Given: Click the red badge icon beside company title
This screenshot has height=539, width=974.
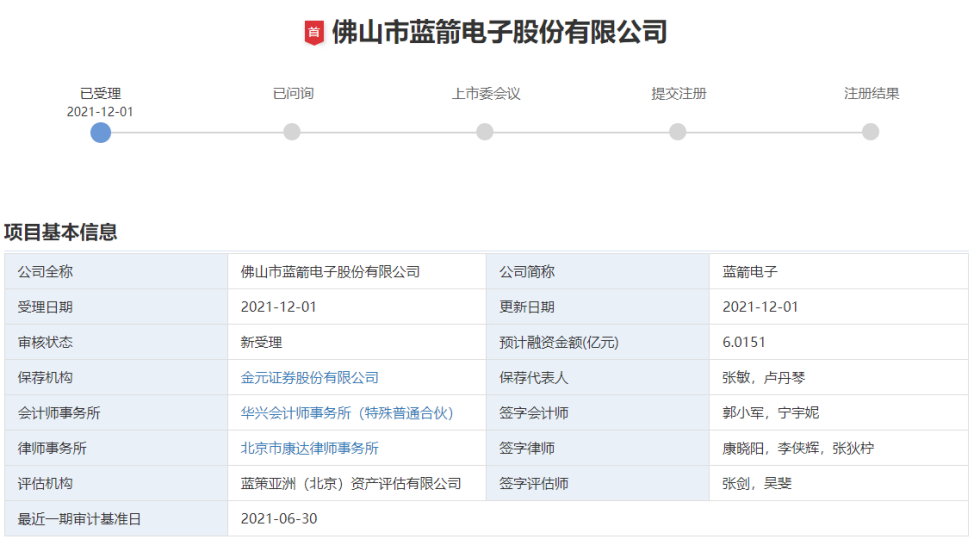Looking at the screenshot, I should click(x=314, y=33).
